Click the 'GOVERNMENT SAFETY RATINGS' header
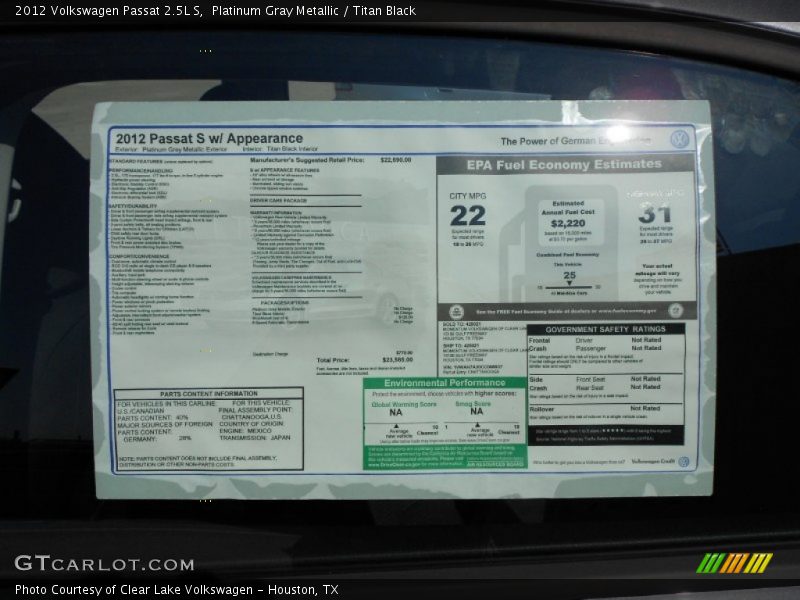The image size is (800, 600). tap(605, 330)
